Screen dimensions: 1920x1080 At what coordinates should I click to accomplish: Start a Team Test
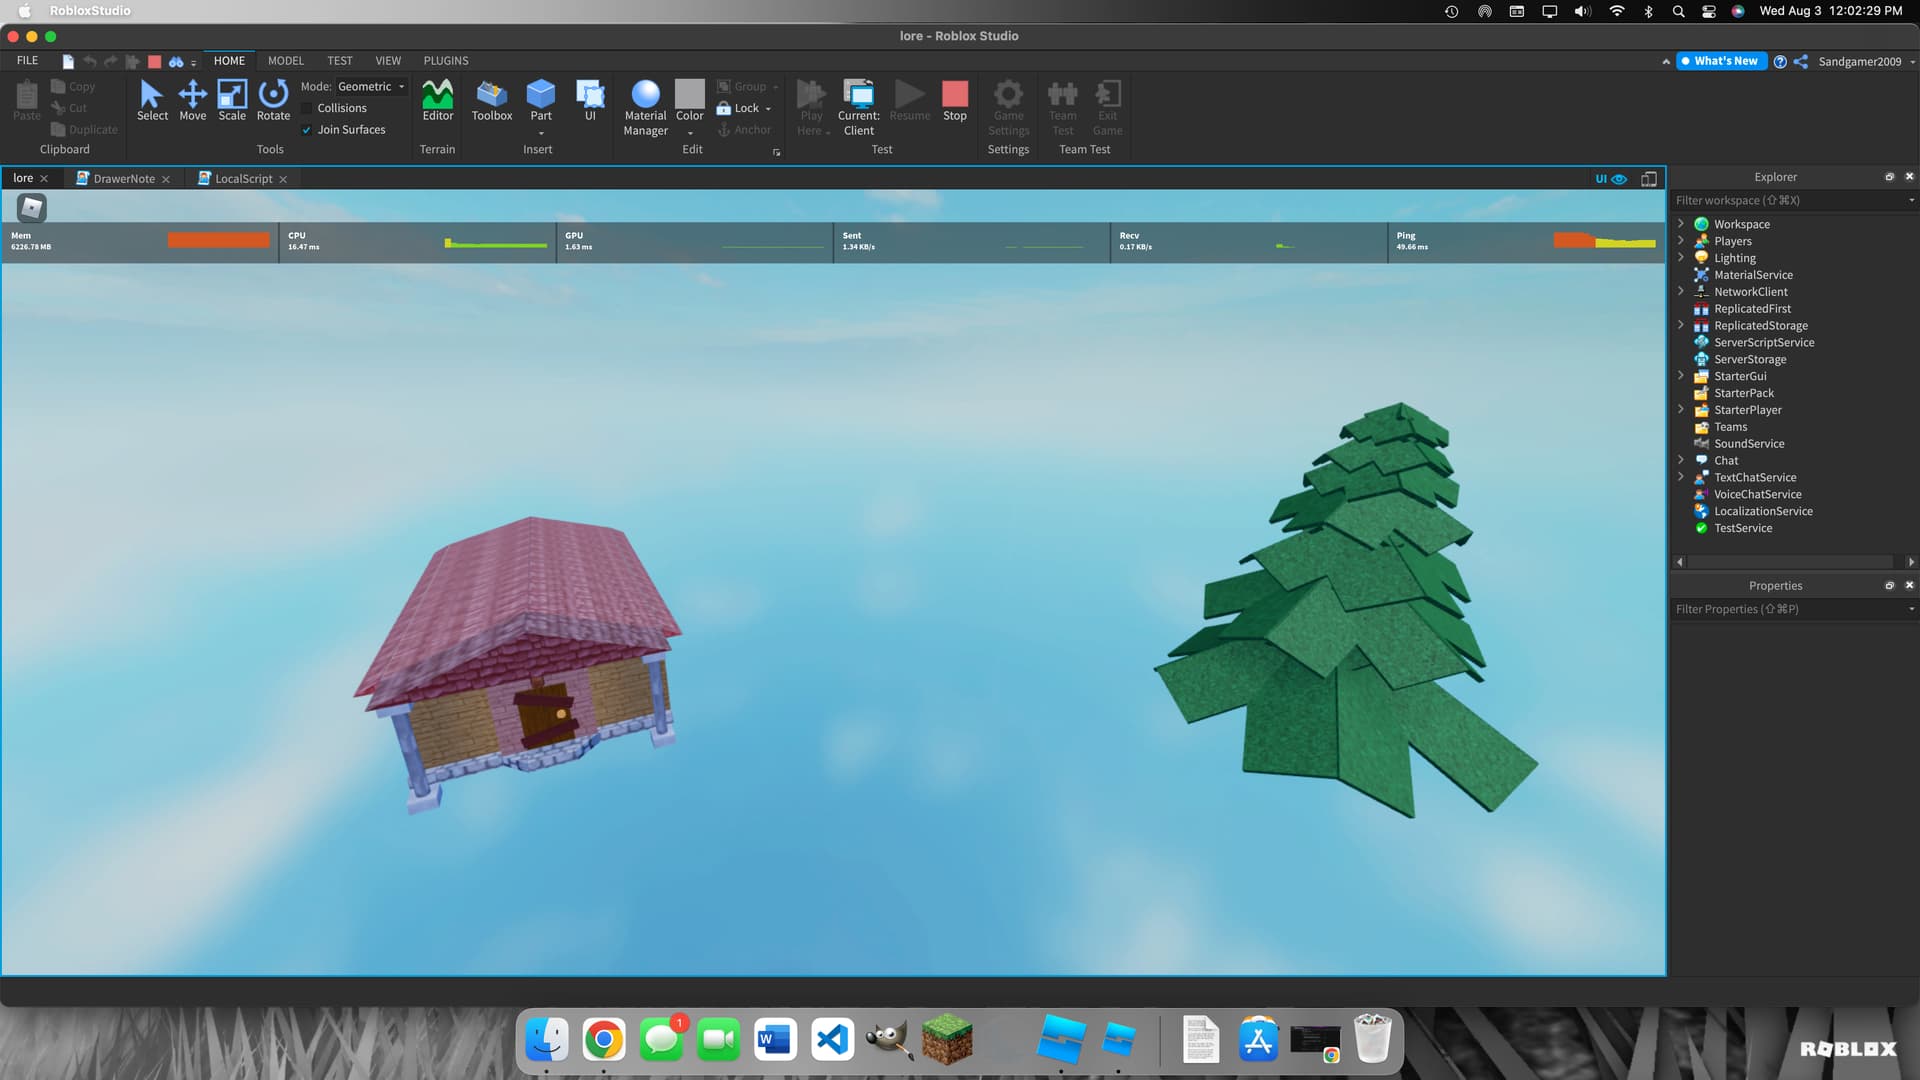coord(1063,107)
